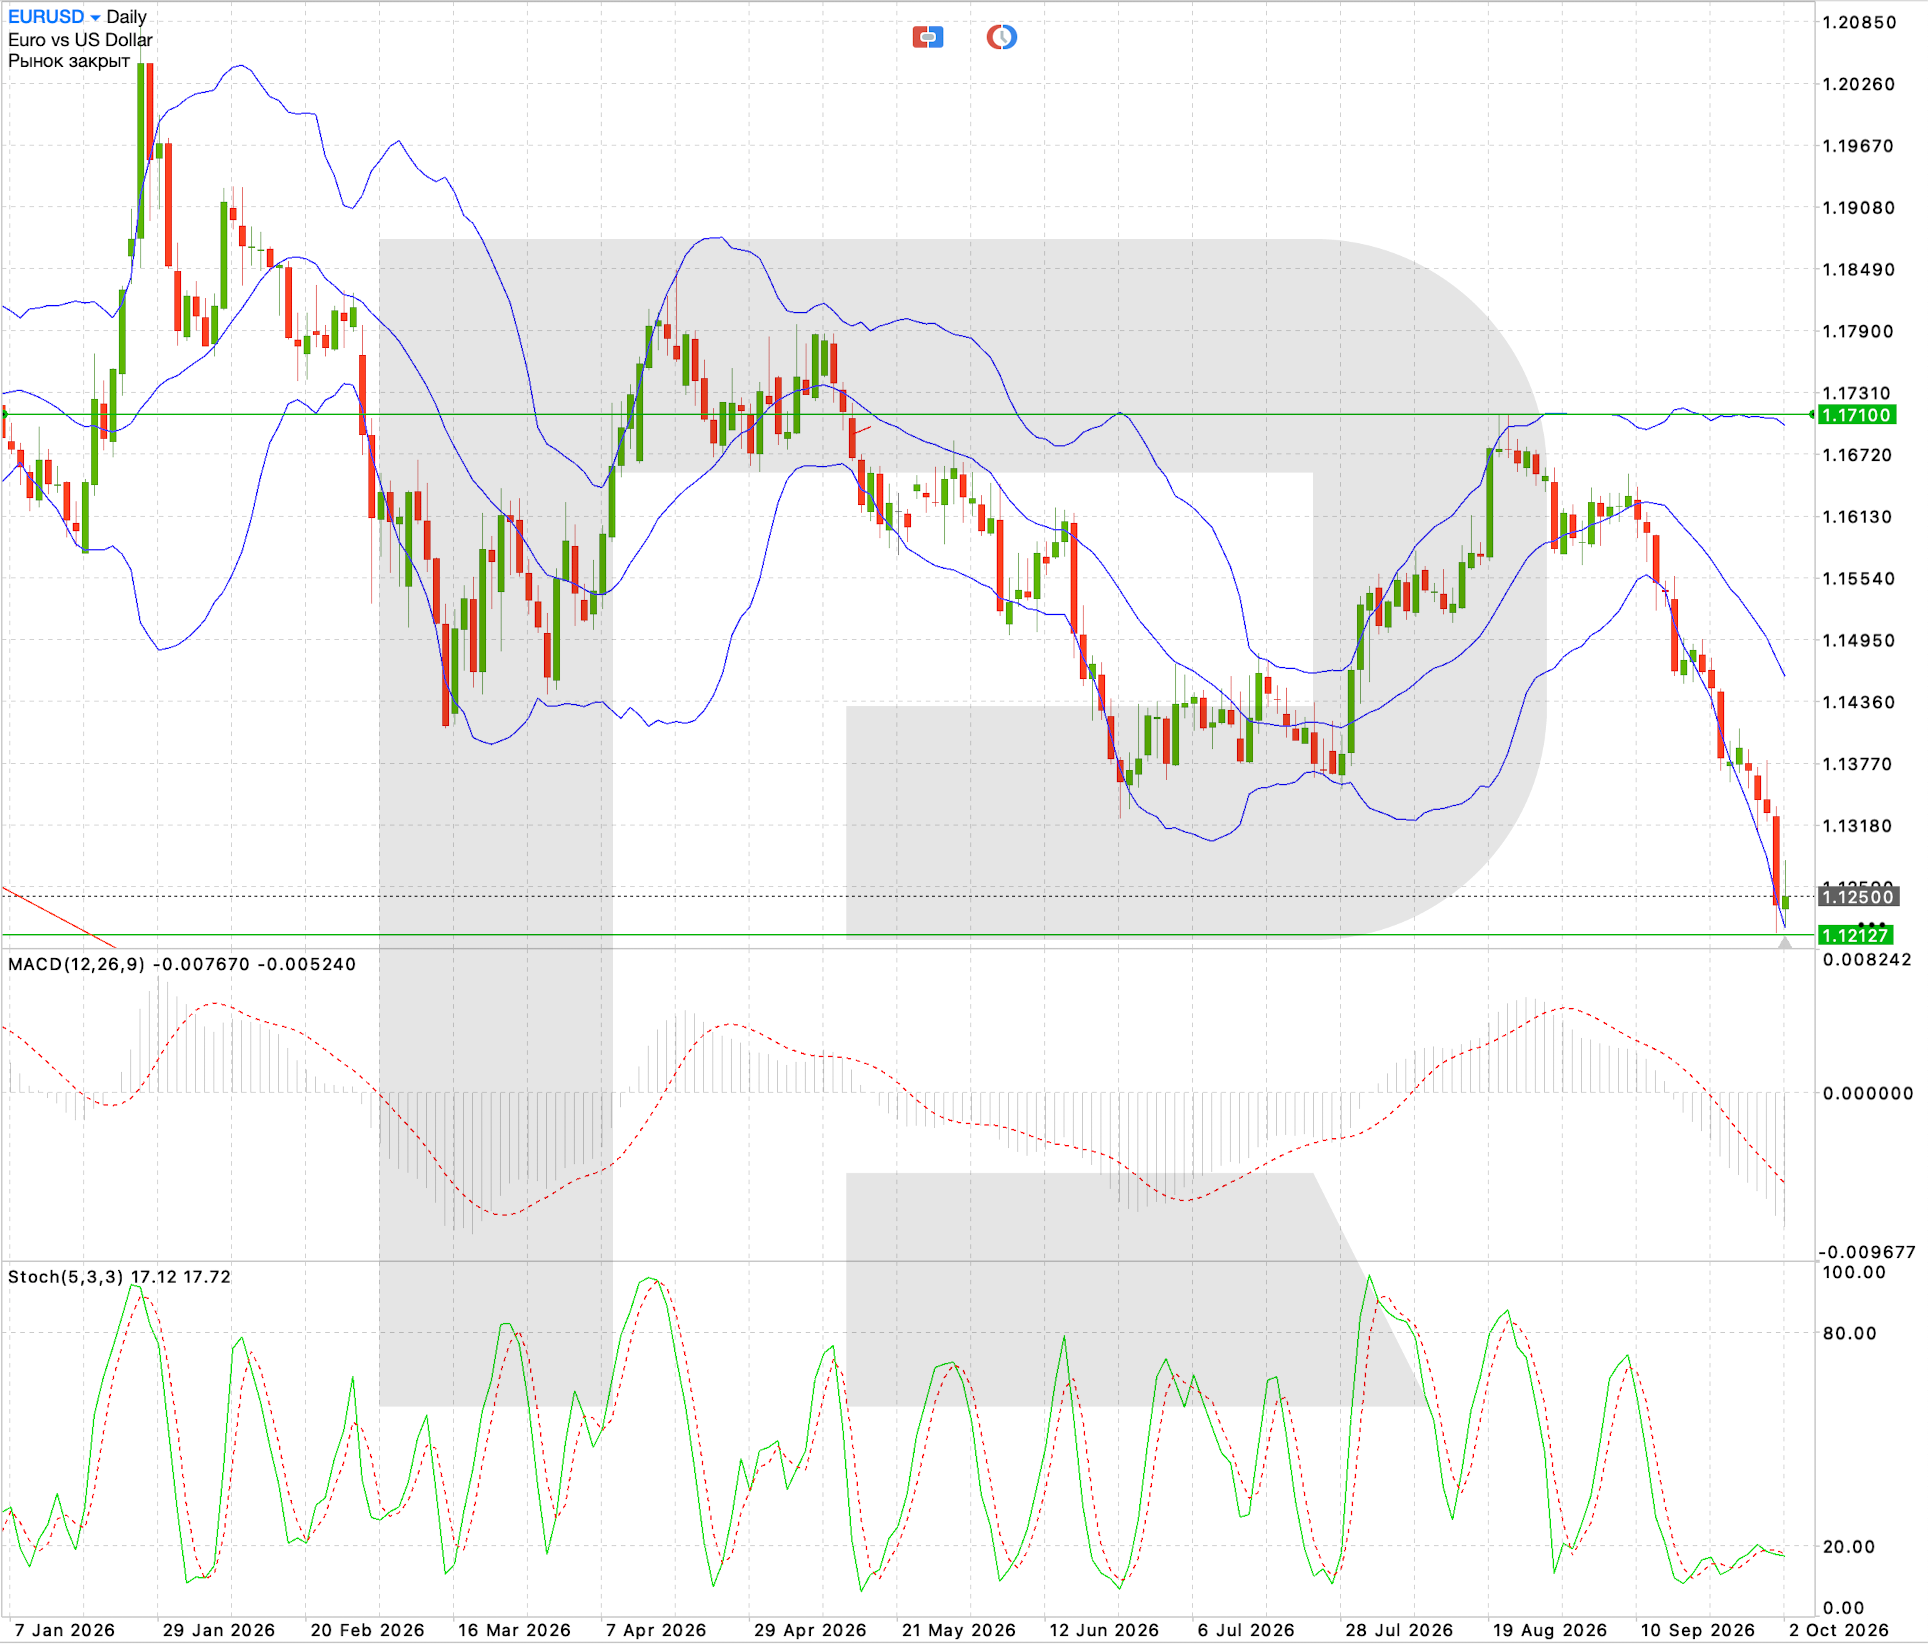The image size is (1928, 1646).
Task: Click the 1.17900 price scale value
Action: [x=1859, y=331]
